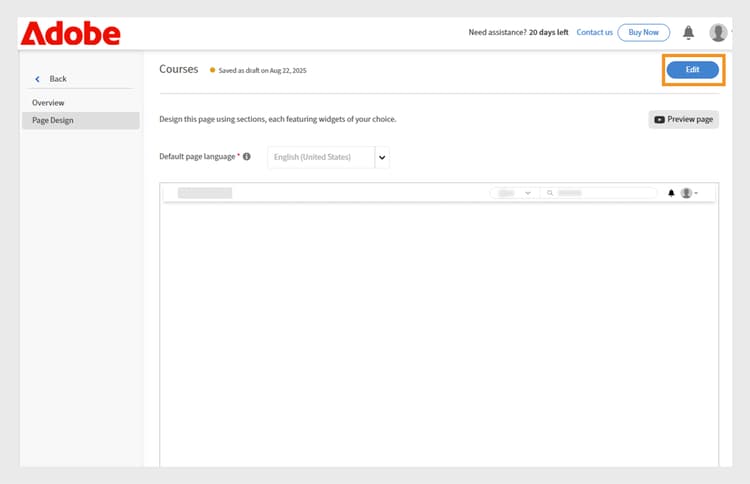
Task: Click the blue Edit button
Action: tap(692, 69)
